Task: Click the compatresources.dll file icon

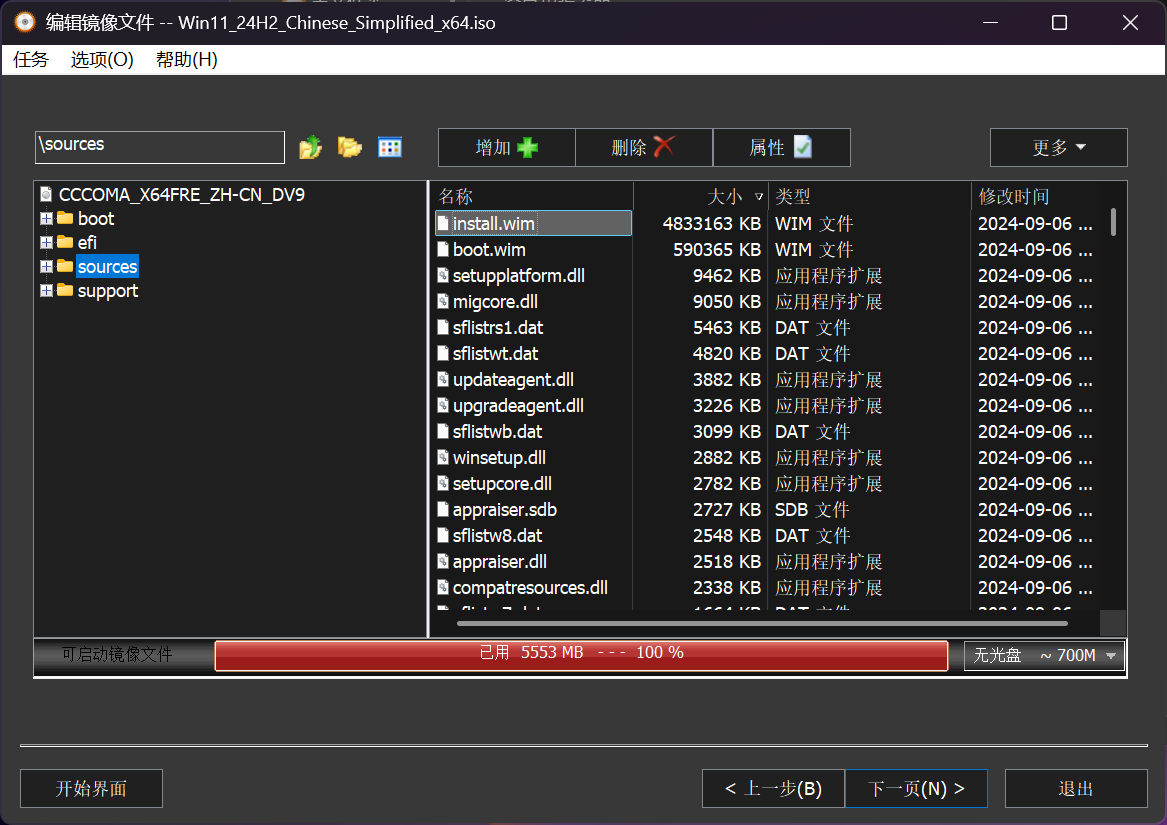Action: pyautogui.click(x=444, y=587)
